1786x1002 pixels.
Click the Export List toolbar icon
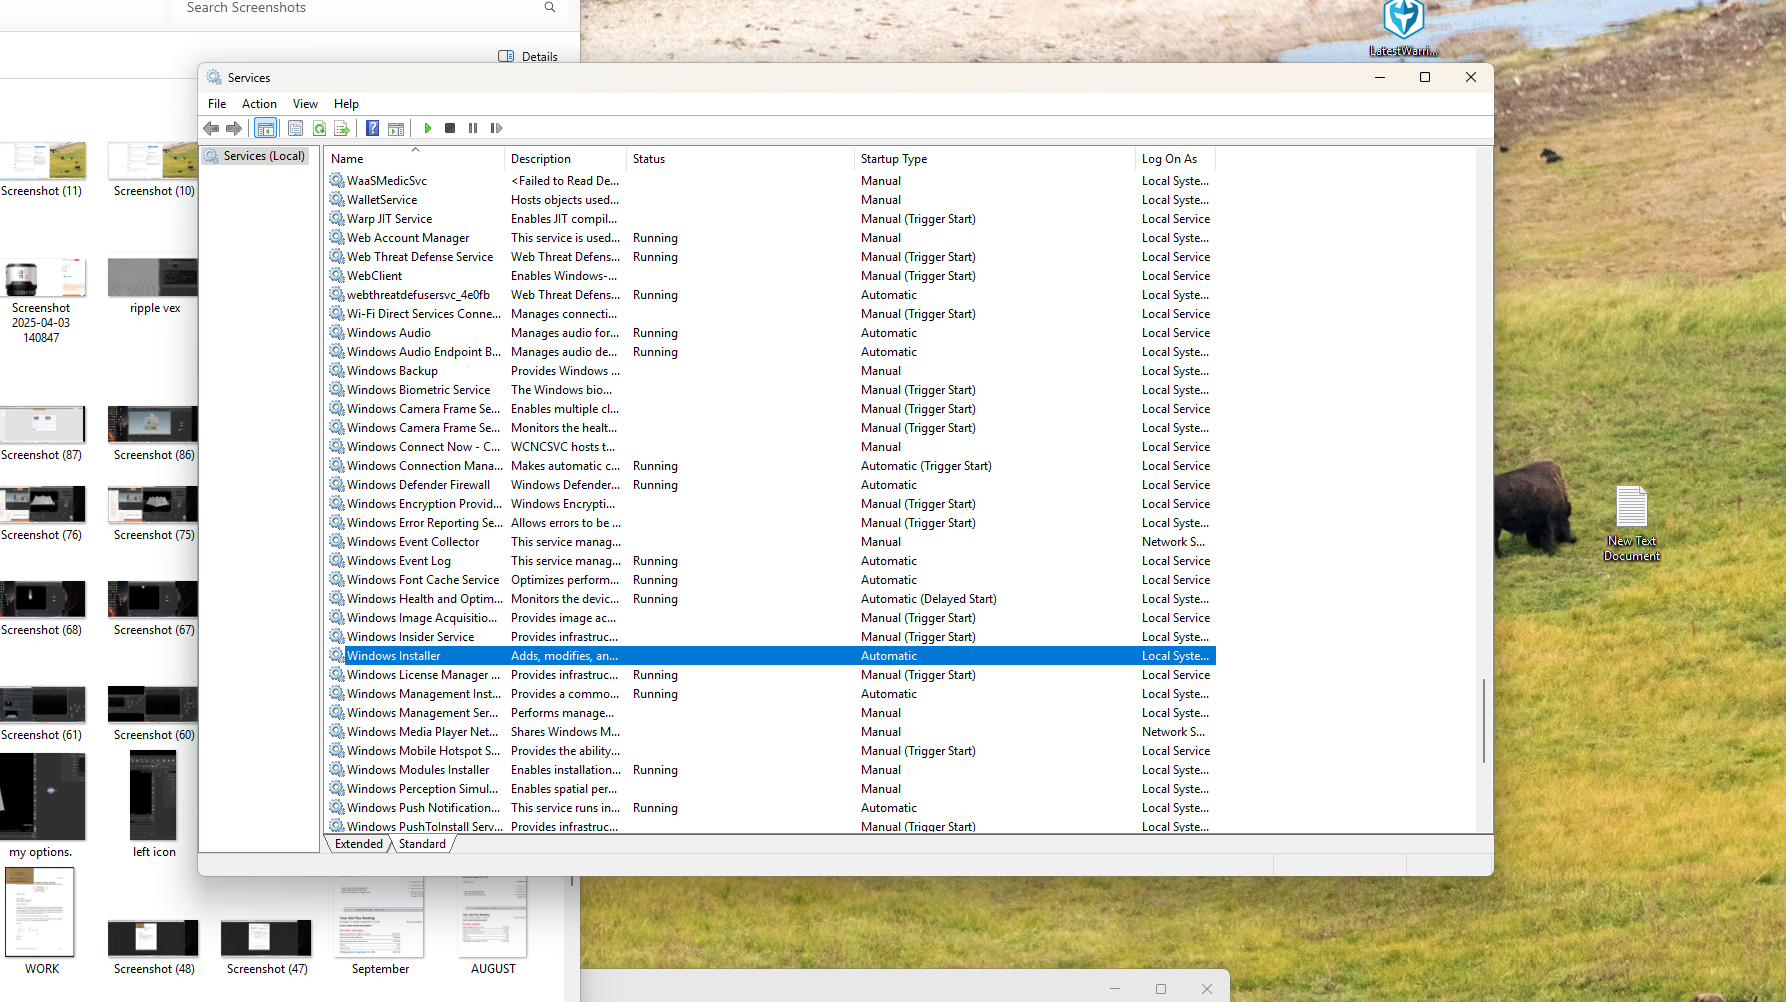342,128
